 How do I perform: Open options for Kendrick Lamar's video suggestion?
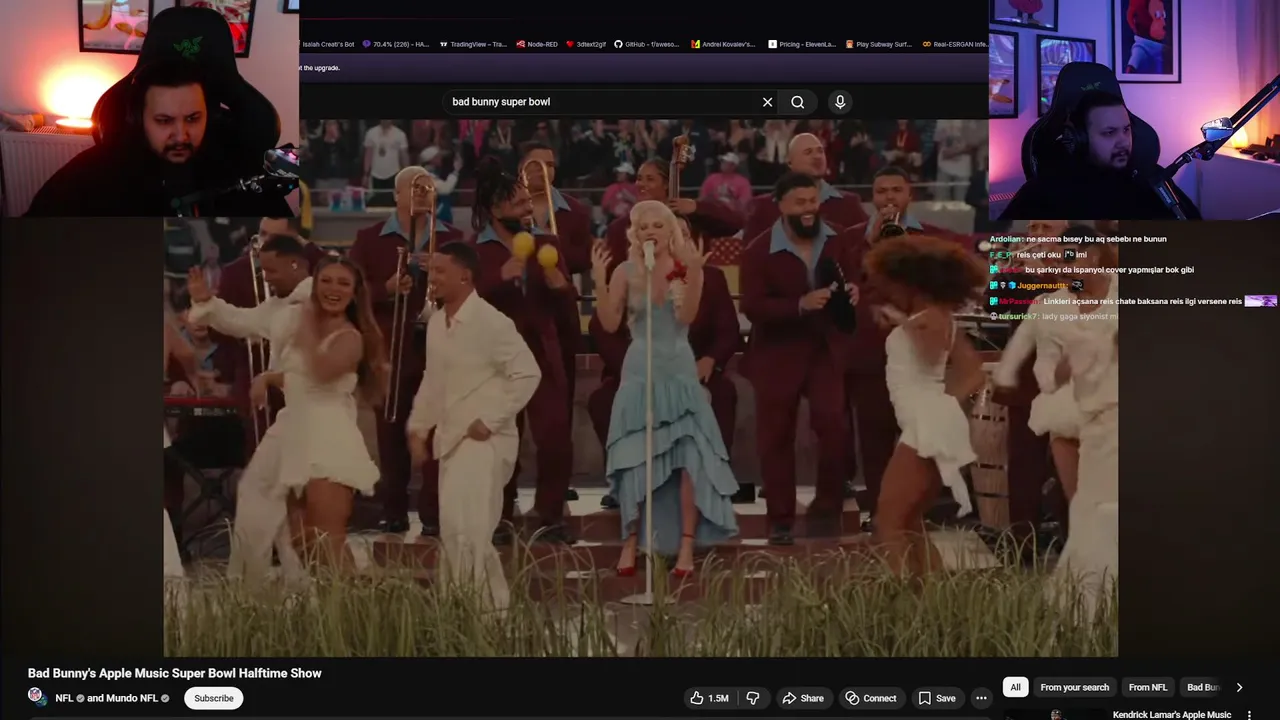click(1249, 715)
